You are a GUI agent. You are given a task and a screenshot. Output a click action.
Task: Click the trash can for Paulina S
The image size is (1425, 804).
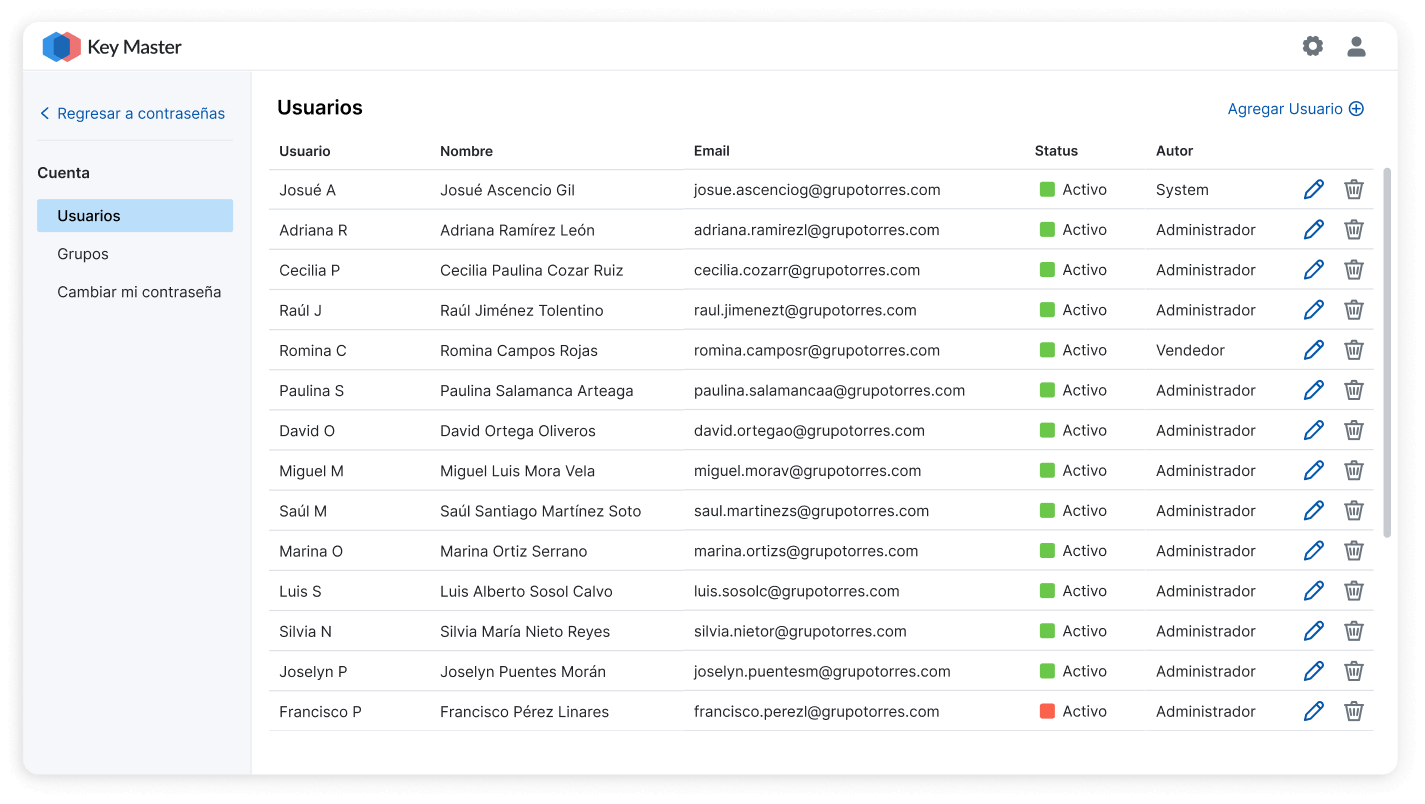pyautogui.click(x=1354, y=390)
